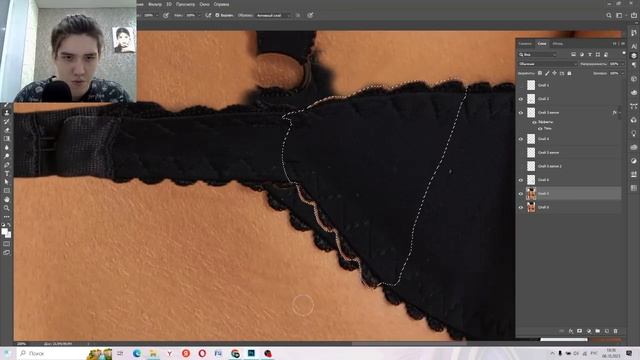The height and width of the screenshot is (360, 640).
Task: Open the Sample source dropdown in options bar
Action: 273,15
